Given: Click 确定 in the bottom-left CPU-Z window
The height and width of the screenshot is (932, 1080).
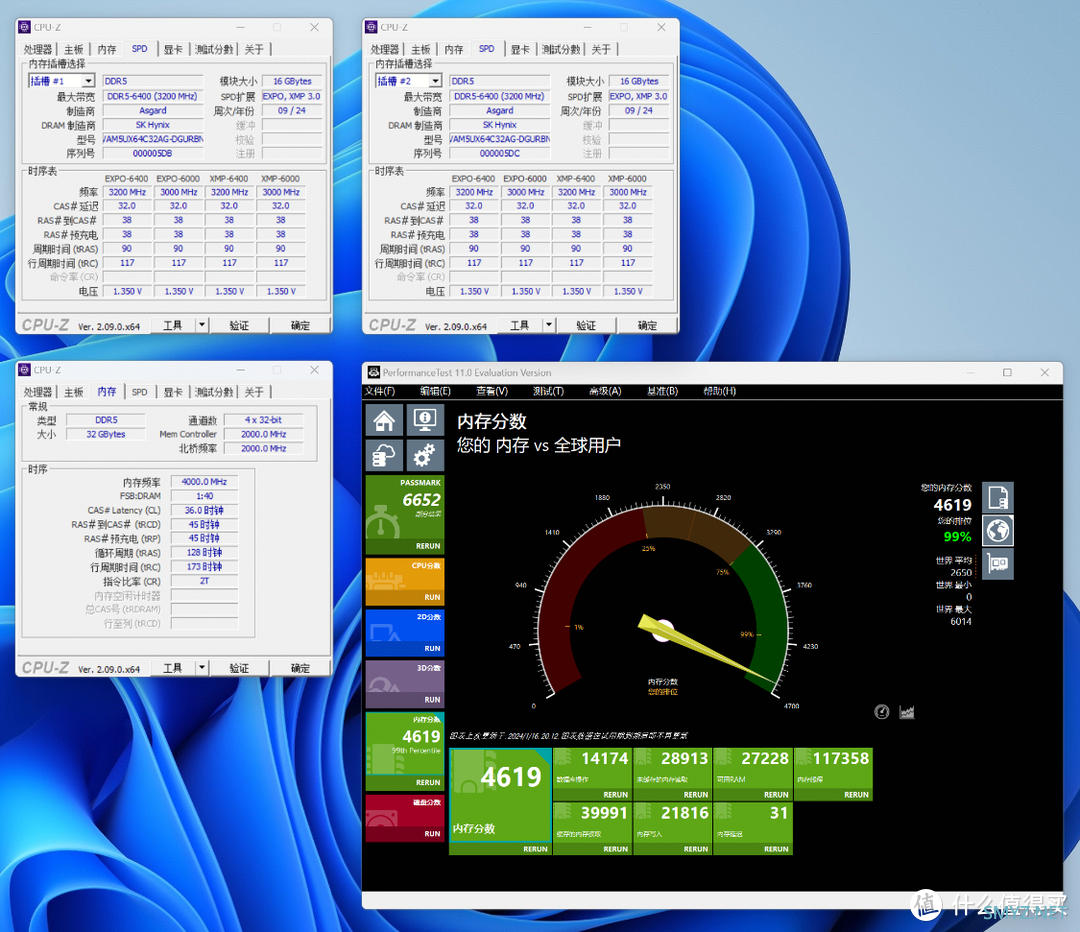Looking at the screenshot, I should pos(300,667).
